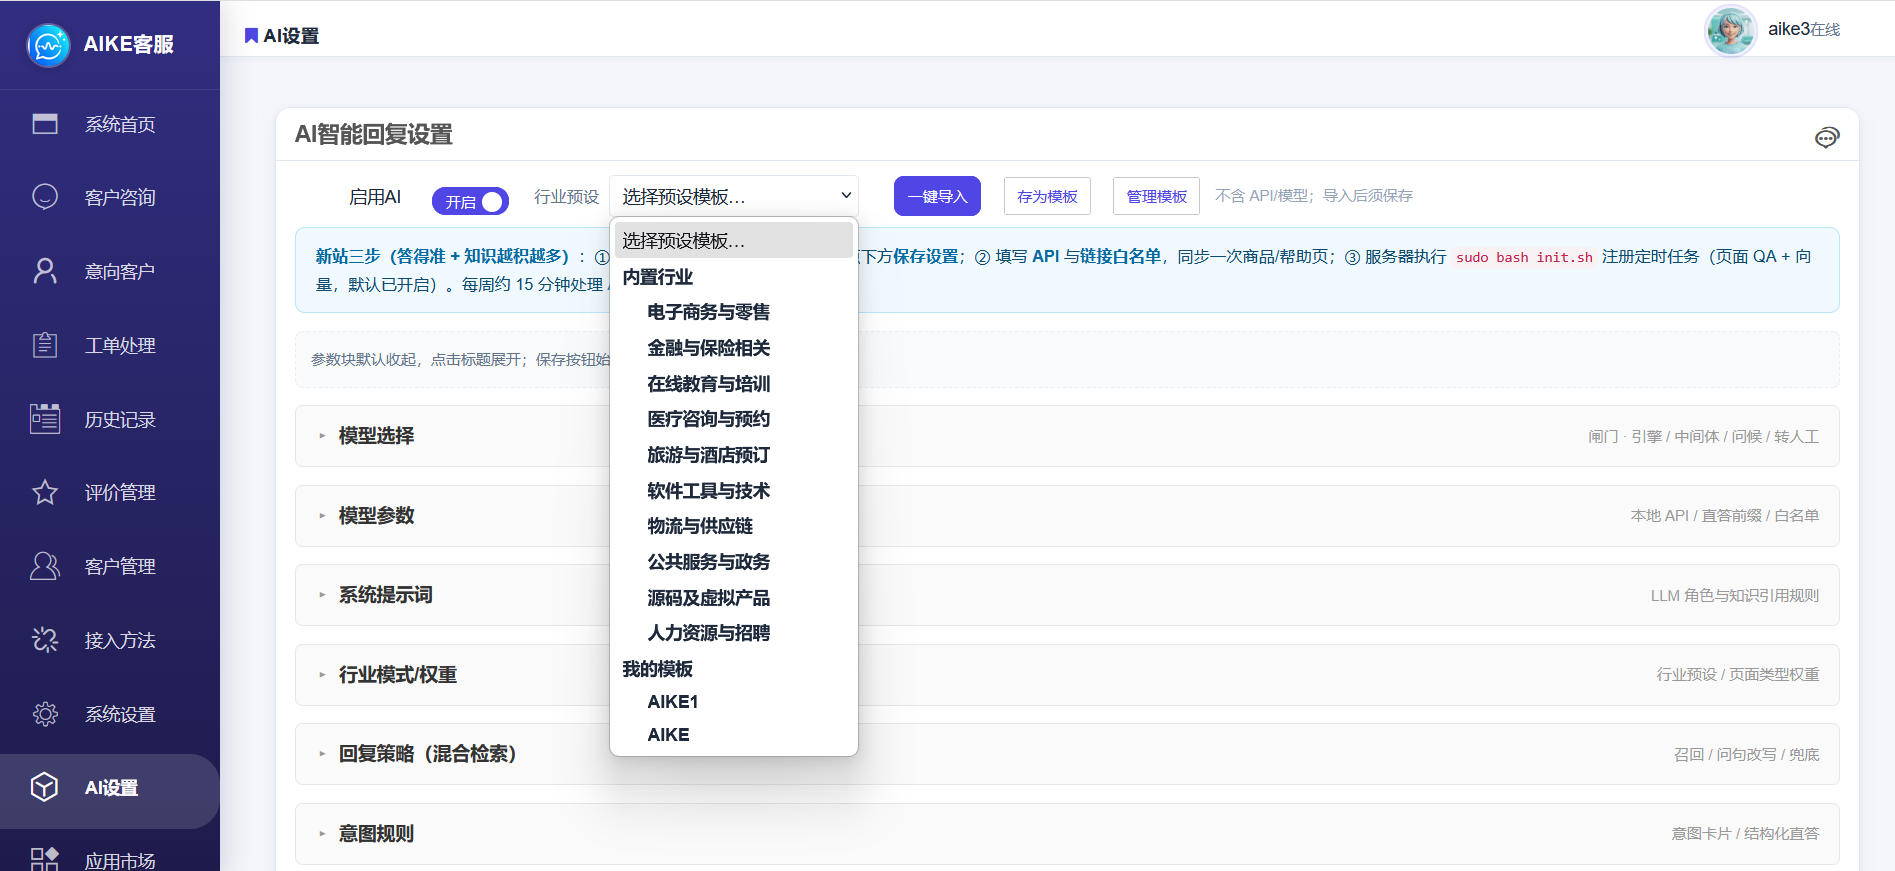1895x871 pixels.
Task: Click the sudo bash init.sh code text
Action: pos(1524,257)
